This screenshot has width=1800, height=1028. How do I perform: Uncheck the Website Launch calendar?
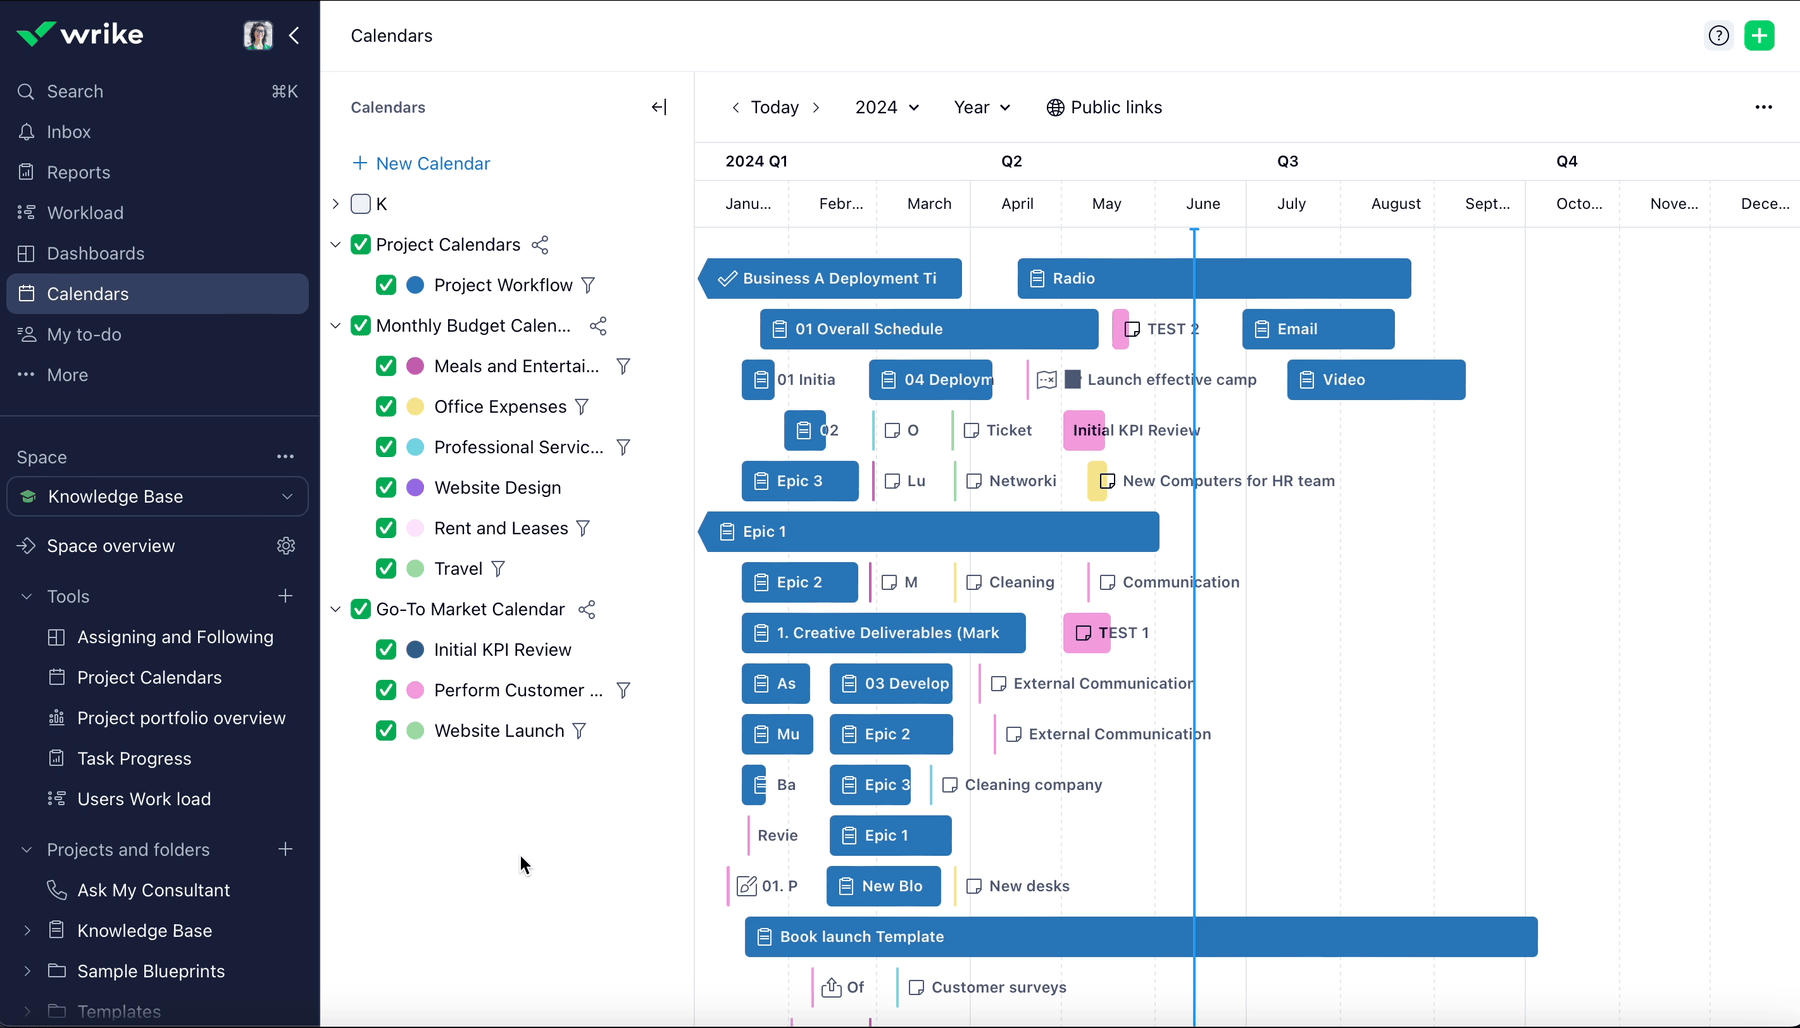click(x=386, y=730)
